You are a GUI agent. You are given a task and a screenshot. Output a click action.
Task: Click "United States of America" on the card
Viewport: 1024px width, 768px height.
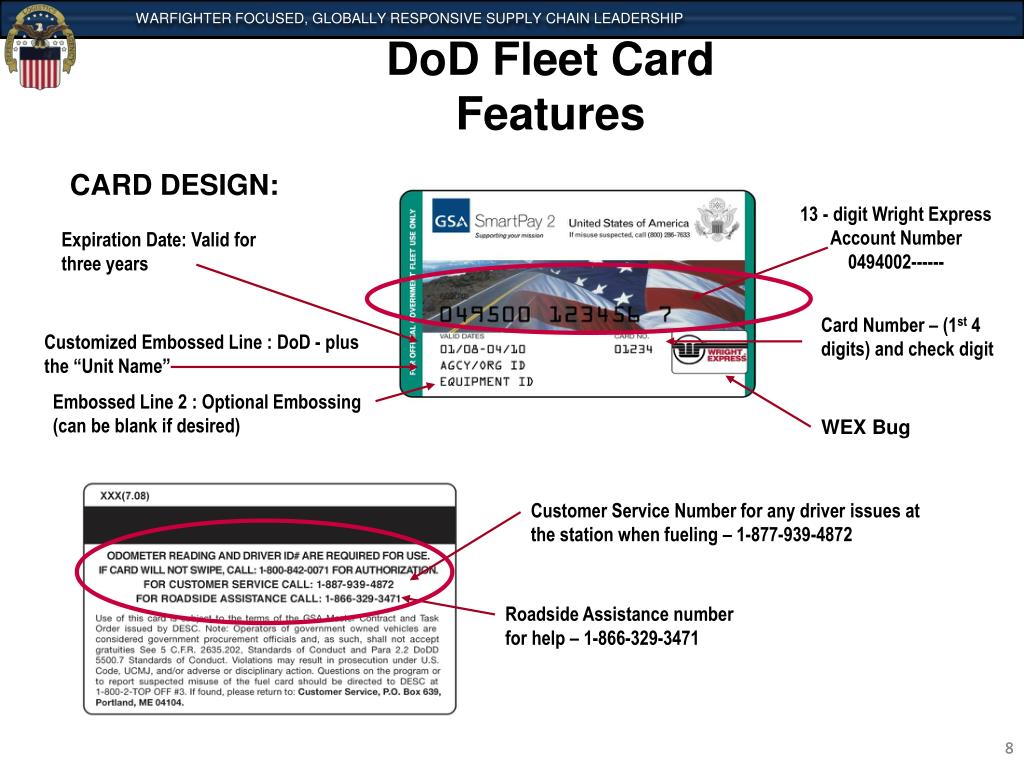(628, 223)
